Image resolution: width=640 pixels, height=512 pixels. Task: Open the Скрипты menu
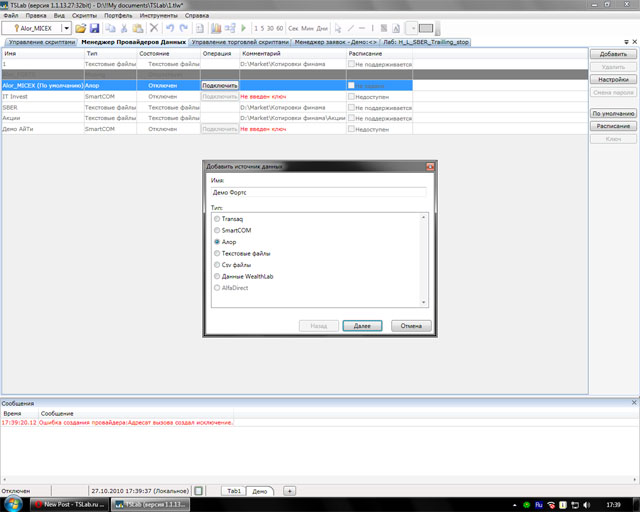(x=84, y=16)
